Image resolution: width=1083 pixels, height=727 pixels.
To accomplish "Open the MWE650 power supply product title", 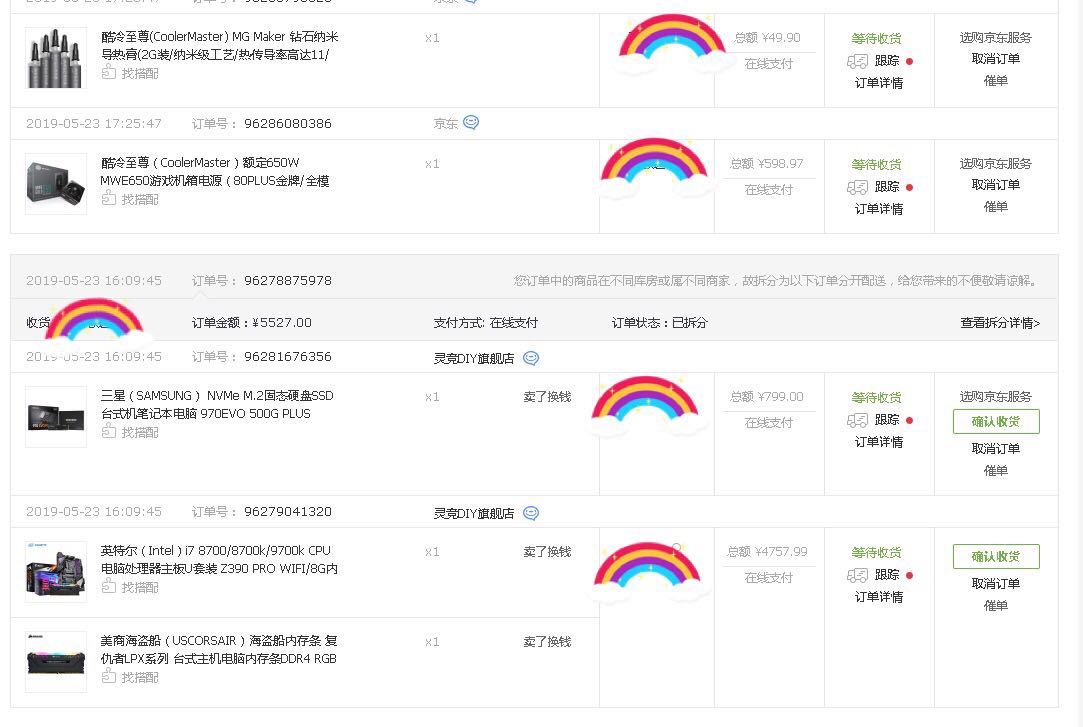I will (215, 172).
